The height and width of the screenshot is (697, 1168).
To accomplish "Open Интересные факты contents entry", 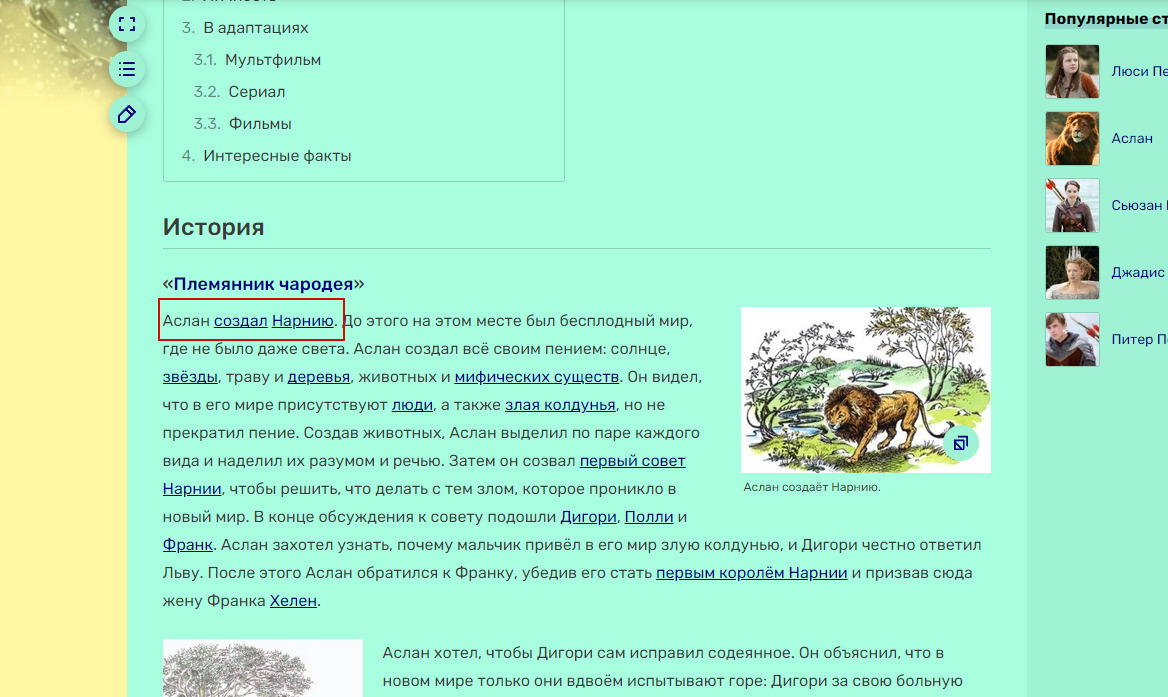I will tap(277, 156).
